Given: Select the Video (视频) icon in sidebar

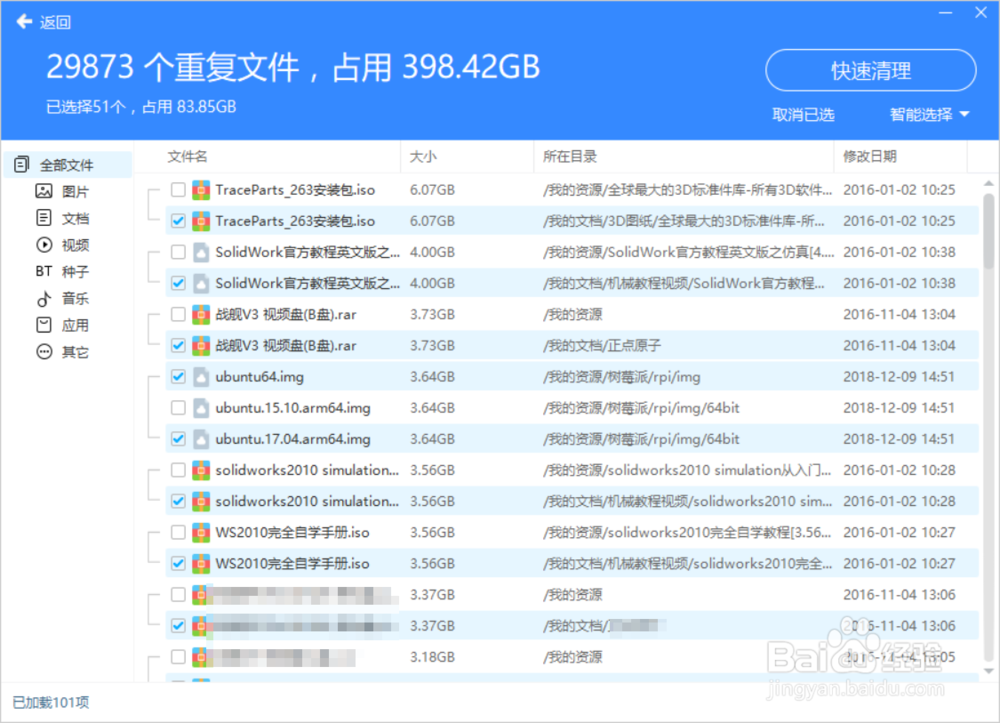Looking at the screenshot, I should (44, 245).
